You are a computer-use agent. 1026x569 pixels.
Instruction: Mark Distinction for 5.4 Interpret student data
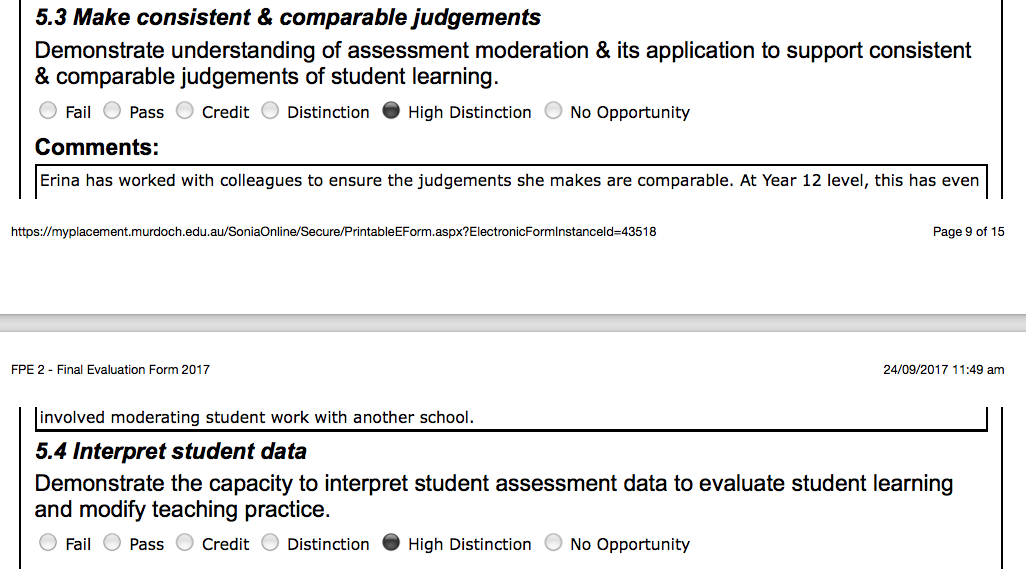[x=270, y=542]
